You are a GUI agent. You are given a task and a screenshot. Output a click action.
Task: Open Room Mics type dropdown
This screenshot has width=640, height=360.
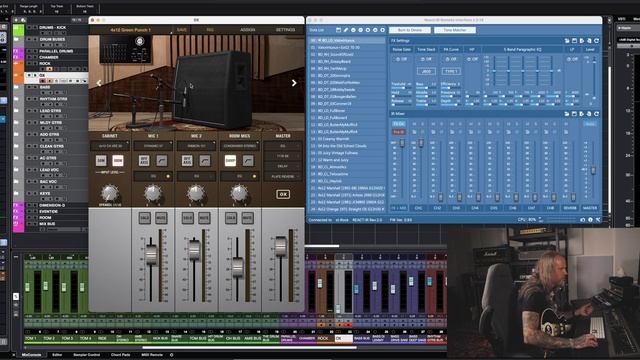click(x=240, y=146)
